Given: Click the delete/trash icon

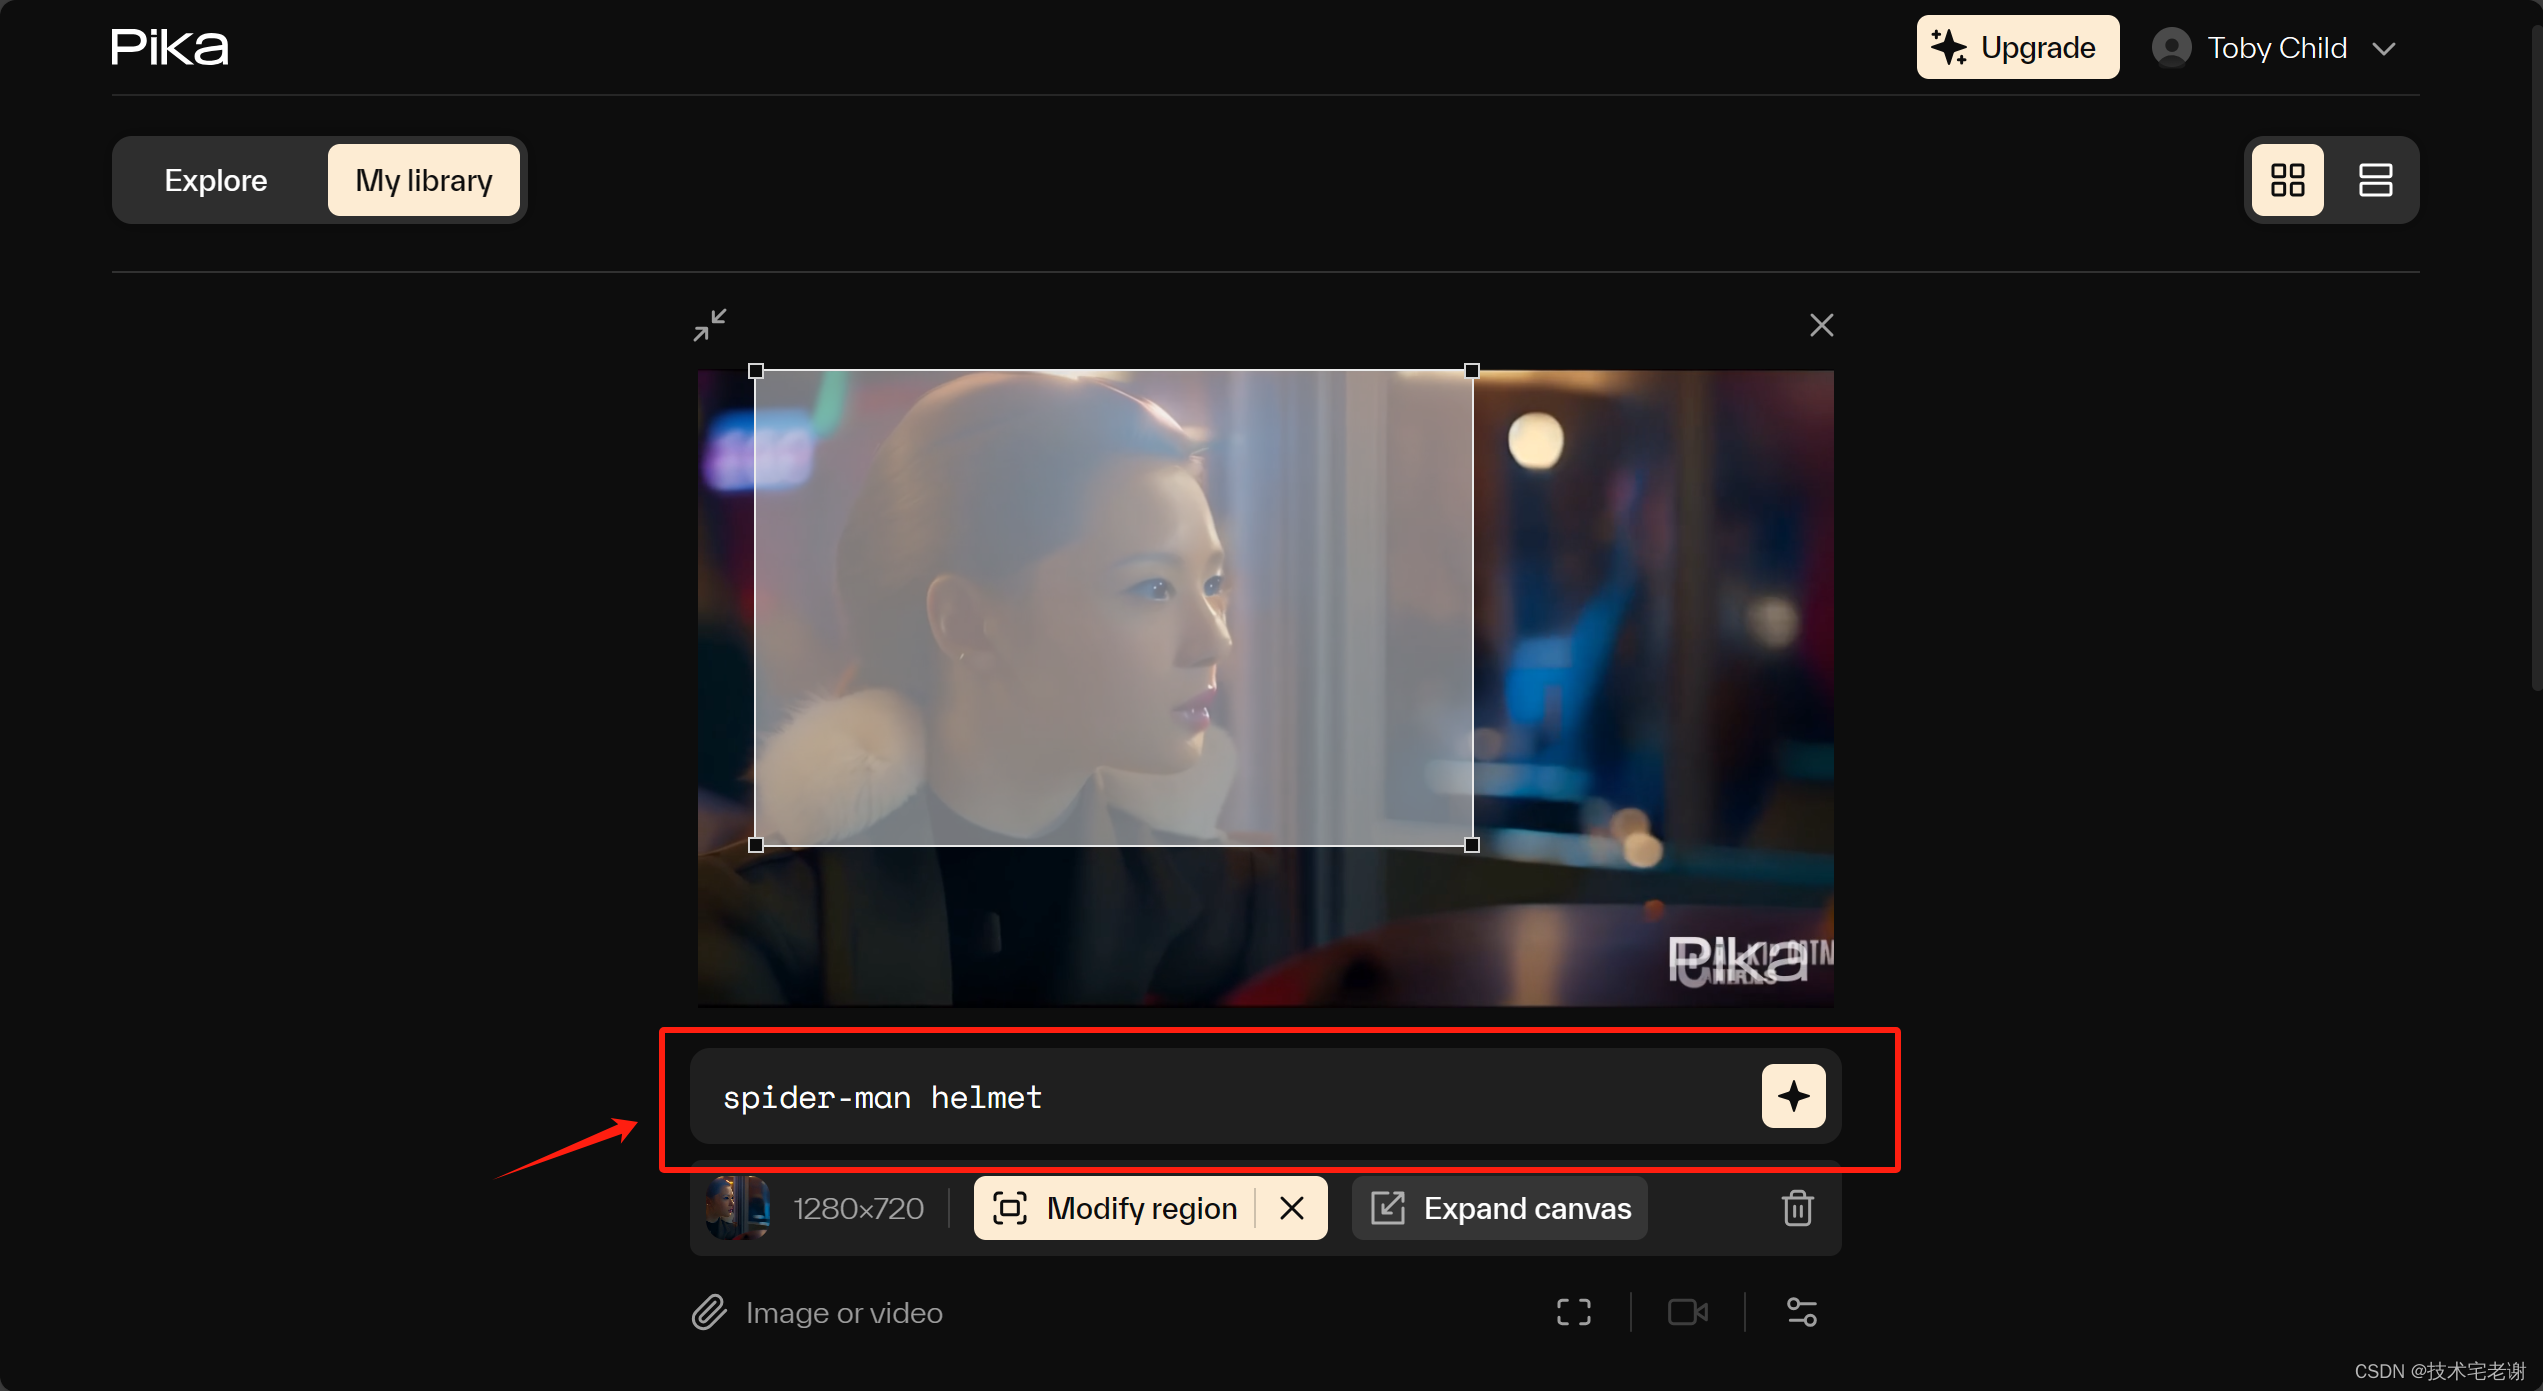Looking at the screenshot, I should tap(1798, 1208).
